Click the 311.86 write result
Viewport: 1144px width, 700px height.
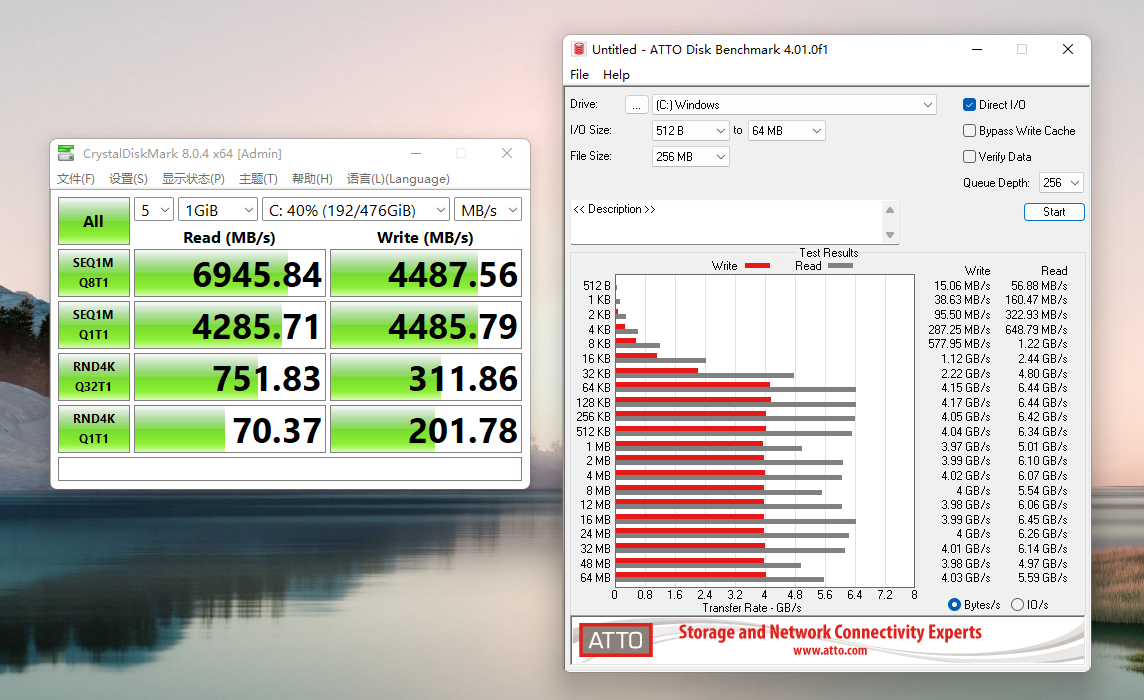tap(426, 377)
